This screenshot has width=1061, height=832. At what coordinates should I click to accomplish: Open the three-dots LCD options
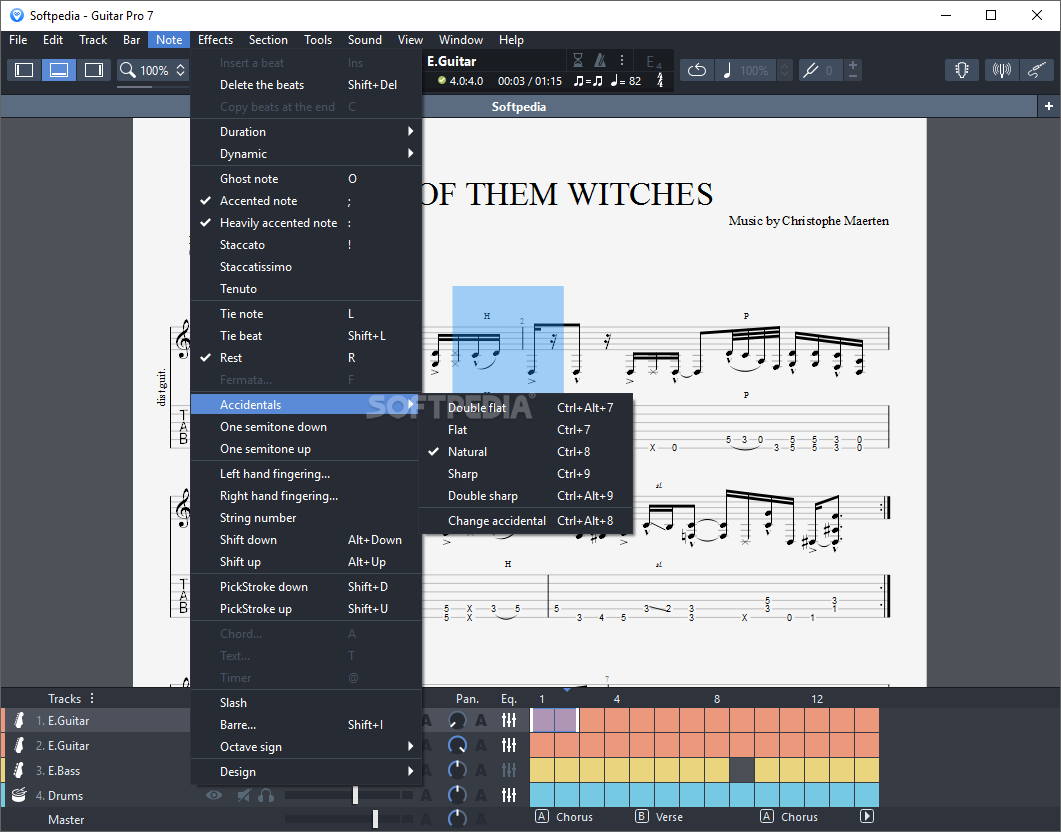[622, 60]
